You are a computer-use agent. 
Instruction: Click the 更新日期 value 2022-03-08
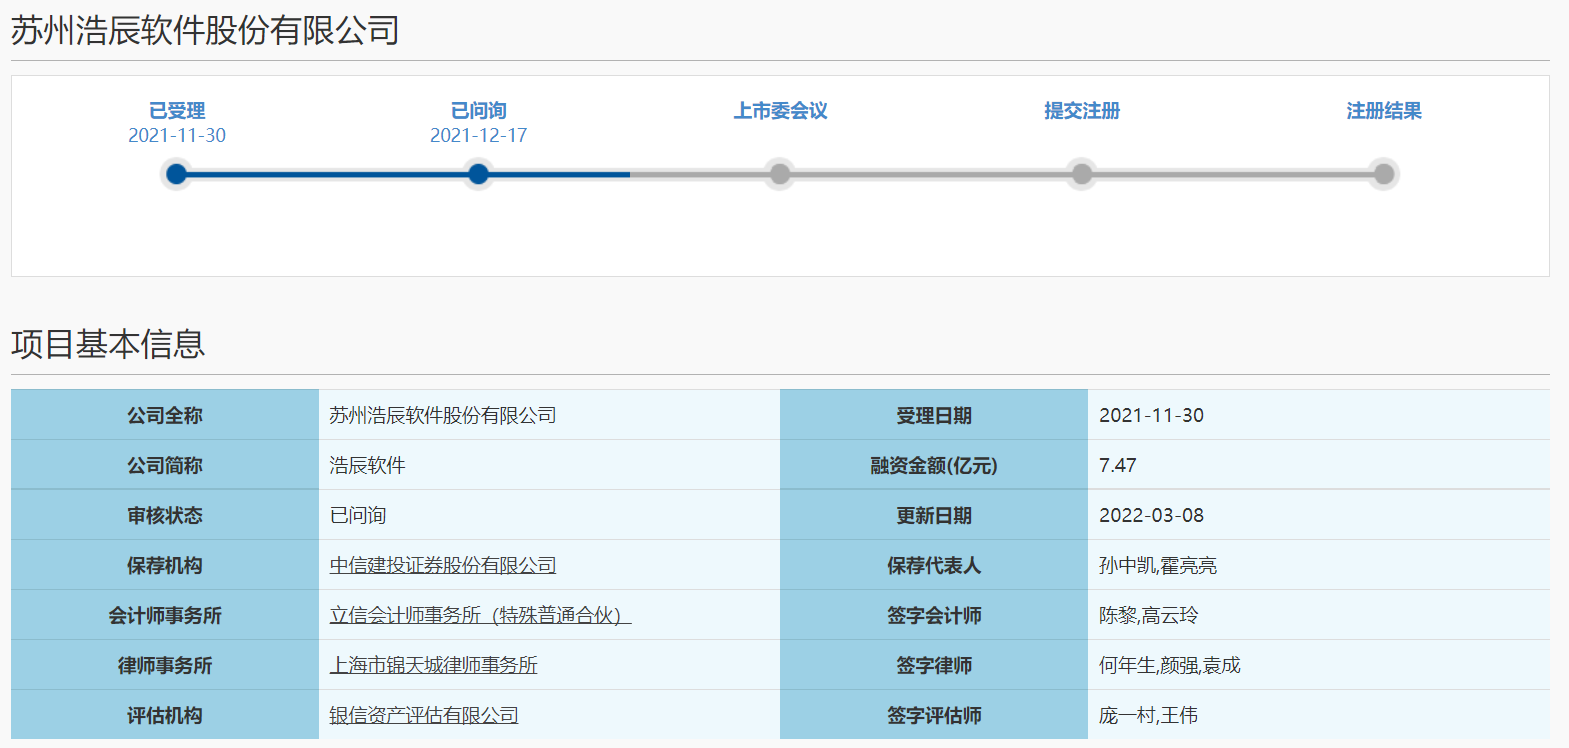click(x=1151, y=515)
